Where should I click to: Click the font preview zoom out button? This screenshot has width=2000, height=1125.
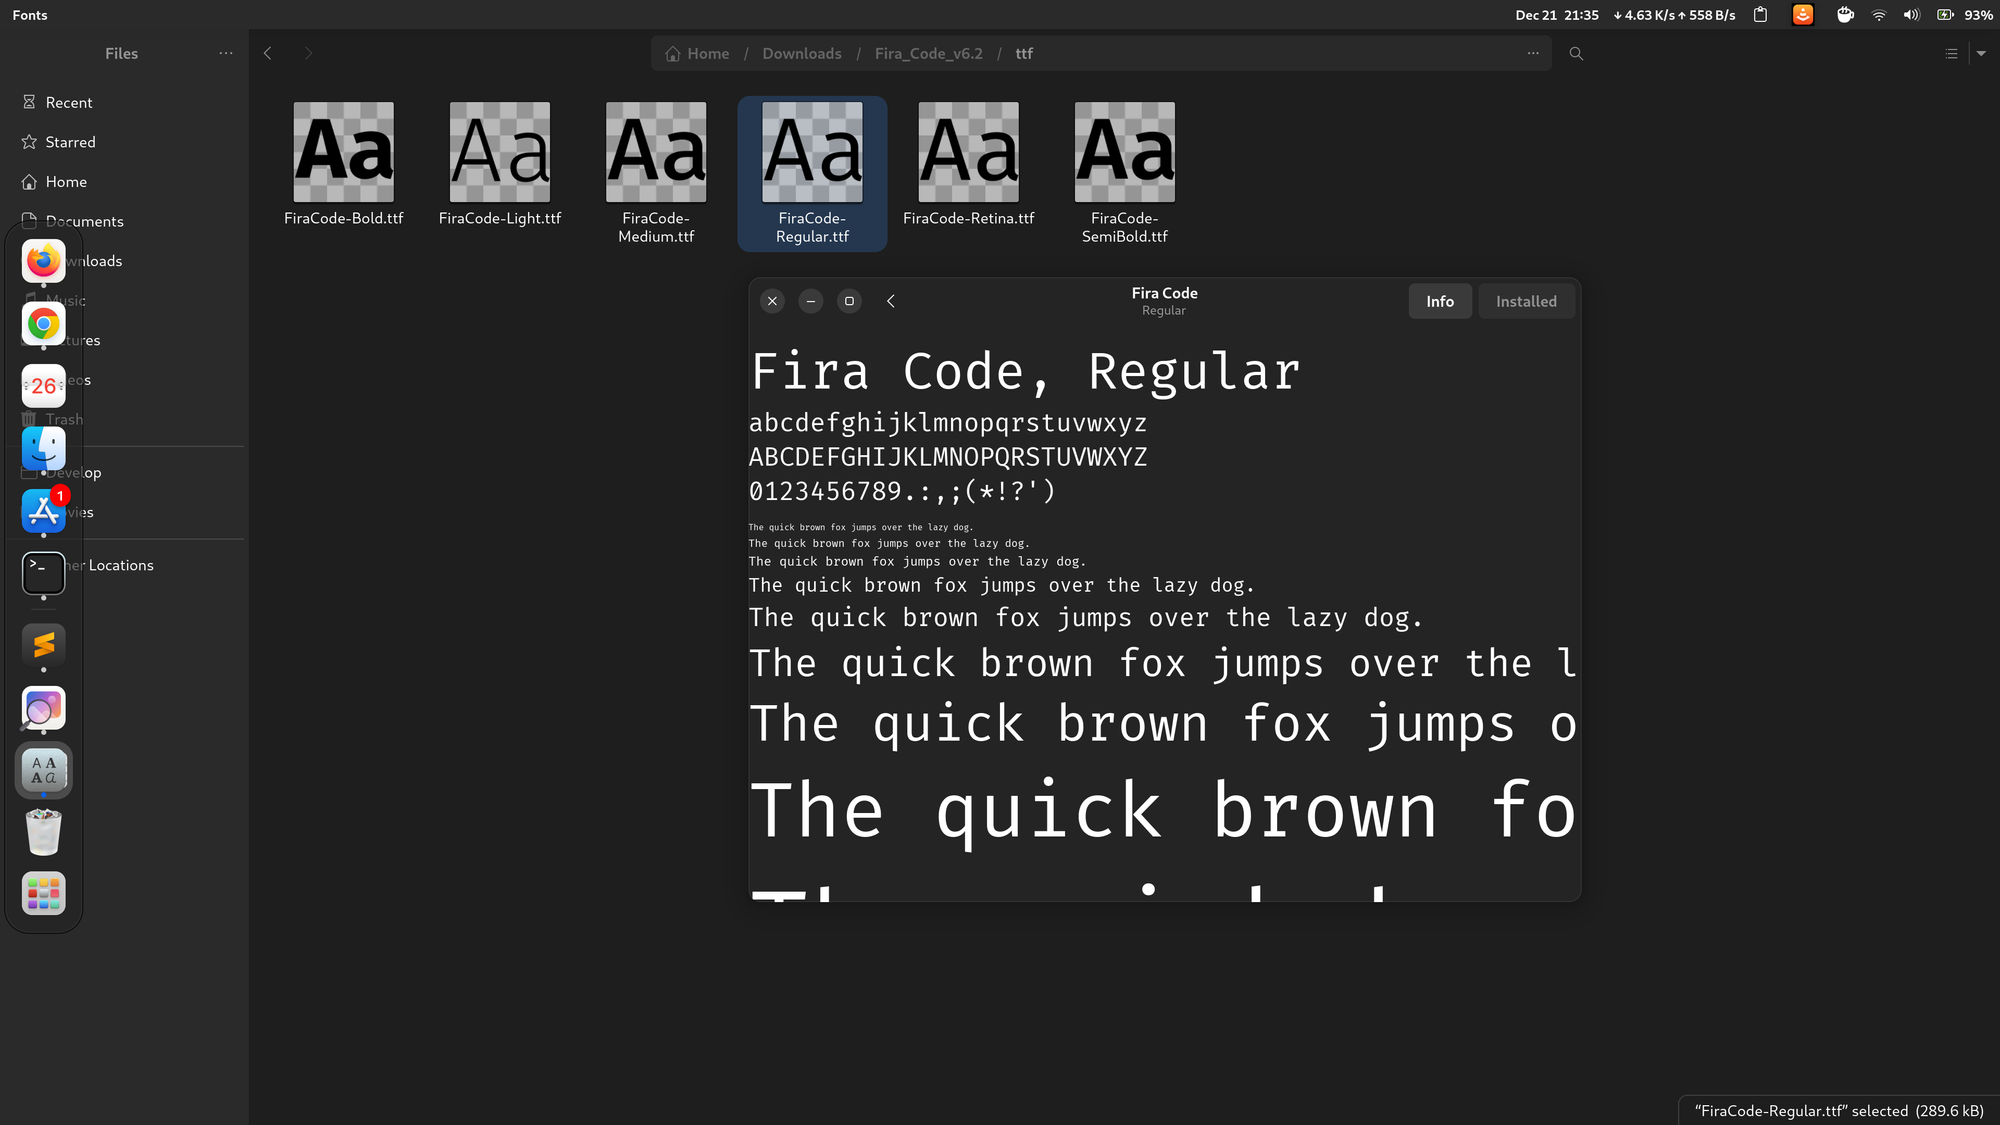point(810,301)
